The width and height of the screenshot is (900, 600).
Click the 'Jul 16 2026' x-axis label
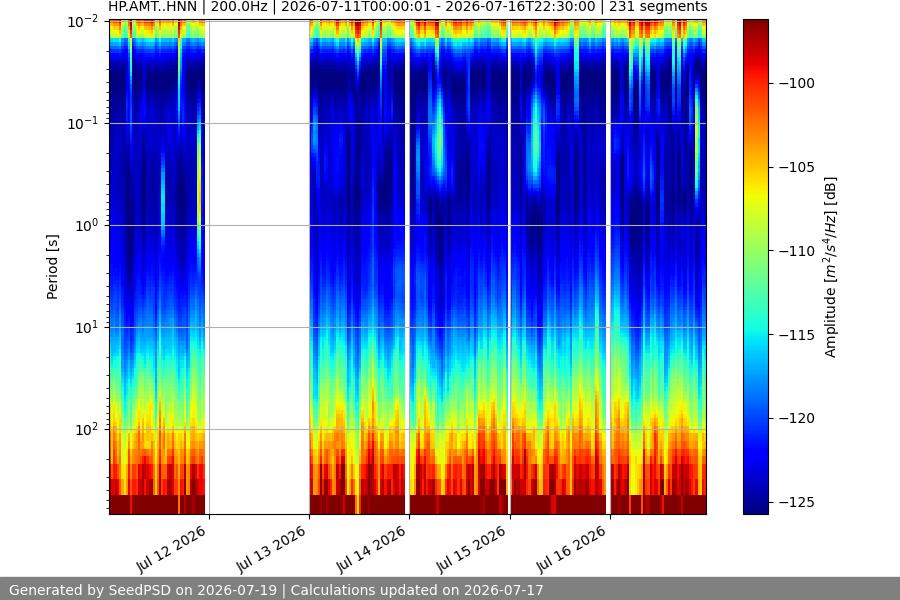tap(571, 549)
